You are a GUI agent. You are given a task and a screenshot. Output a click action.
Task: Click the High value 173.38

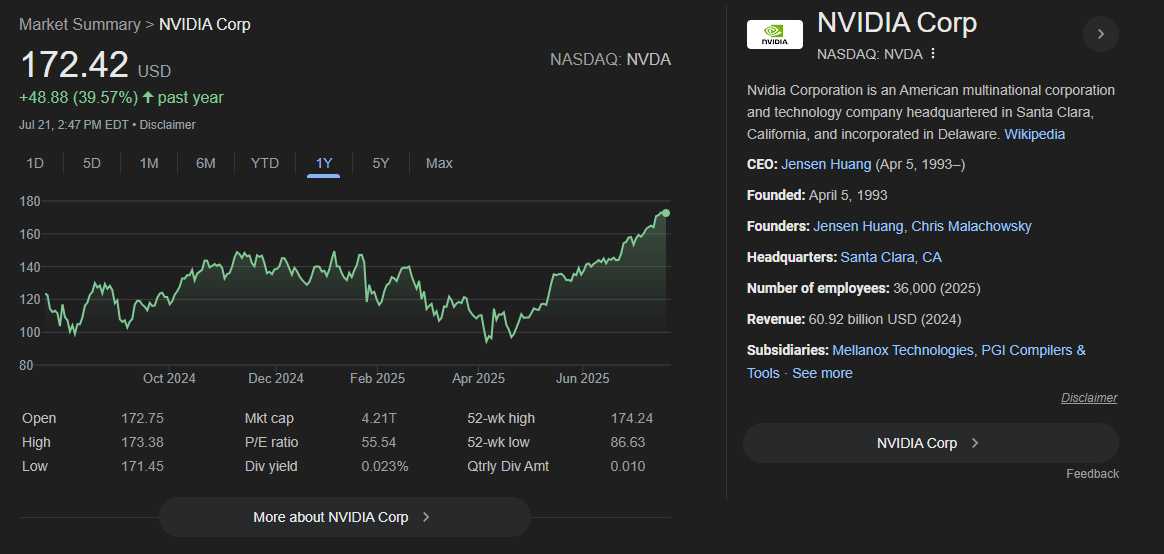click(143, 443)
